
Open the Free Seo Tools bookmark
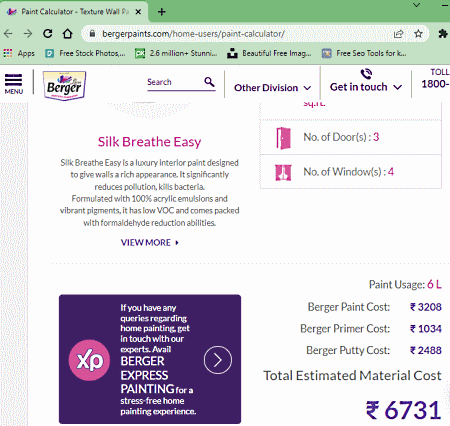364,53
